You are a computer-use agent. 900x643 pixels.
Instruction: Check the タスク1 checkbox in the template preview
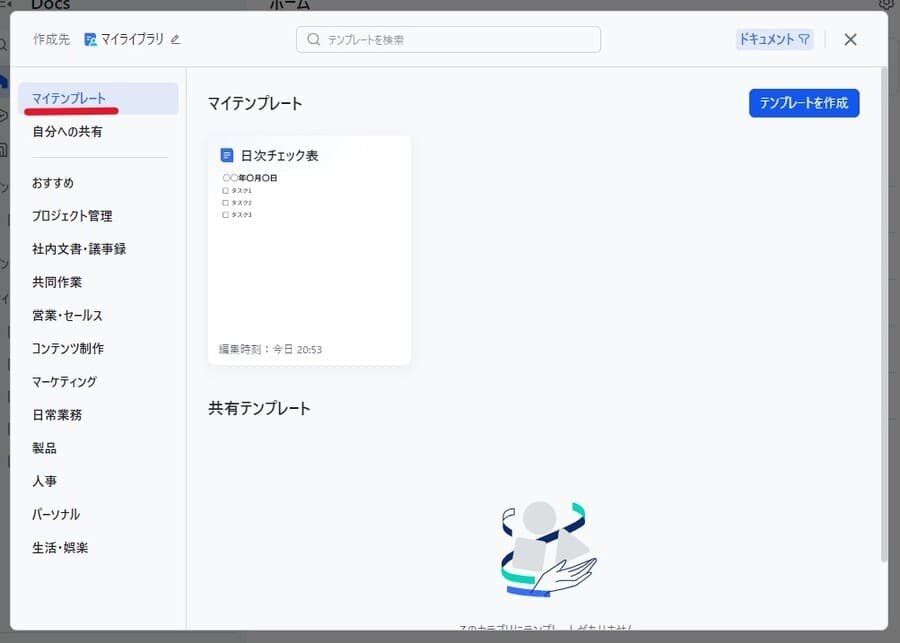pyautogui.click(x=226, y=190)
